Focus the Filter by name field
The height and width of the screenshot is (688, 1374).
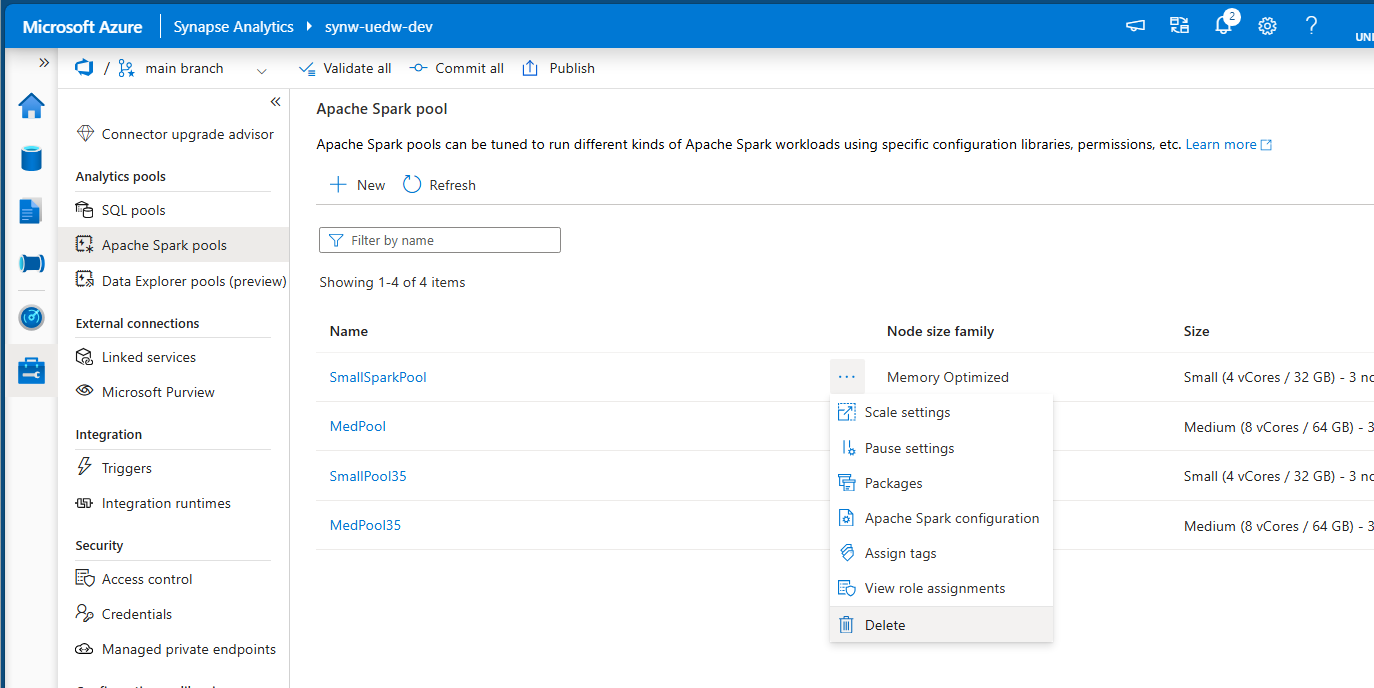click(440, 240)
